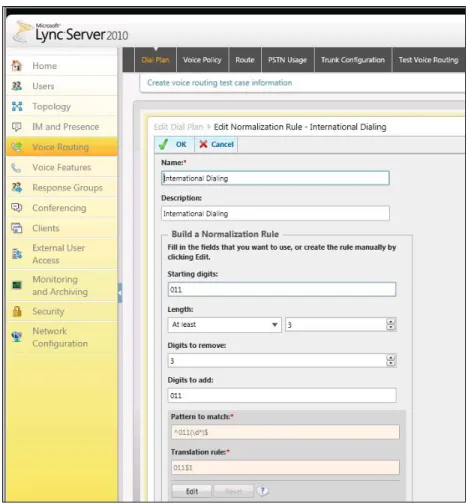Click the Topology network icon
471x504 pixels.
click(17, 106)
